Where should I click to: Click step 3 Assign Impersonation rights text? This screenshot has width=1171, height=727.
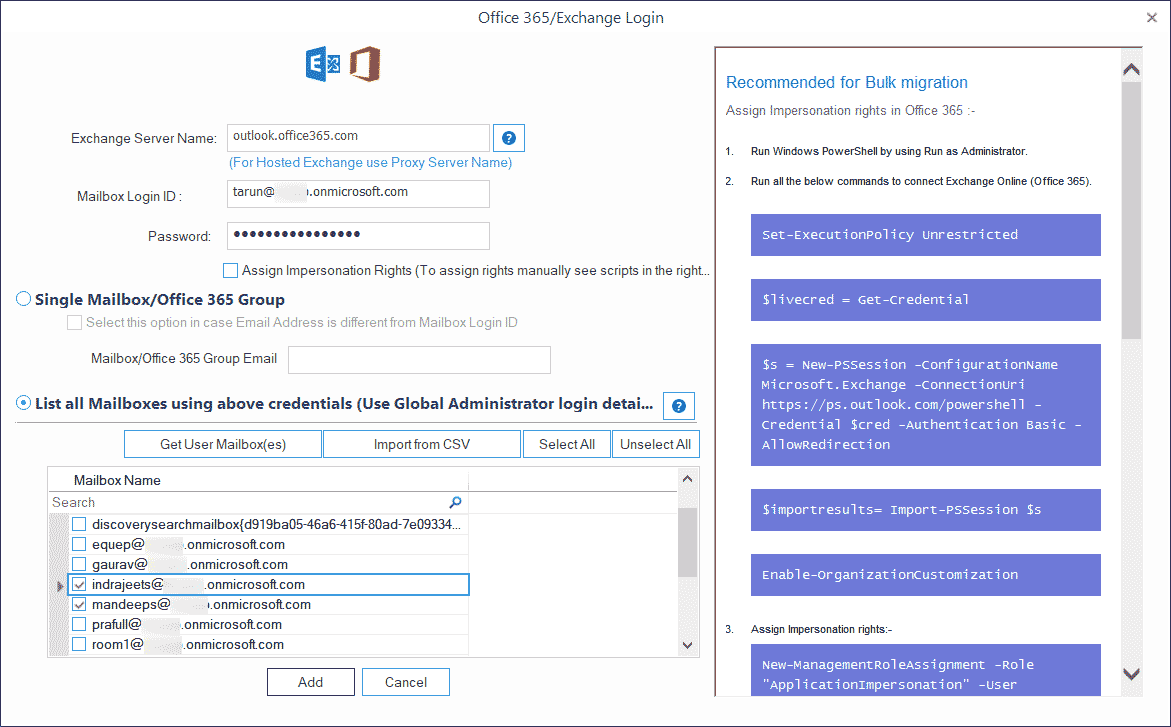pyautogui.click(x=821, y=629)
